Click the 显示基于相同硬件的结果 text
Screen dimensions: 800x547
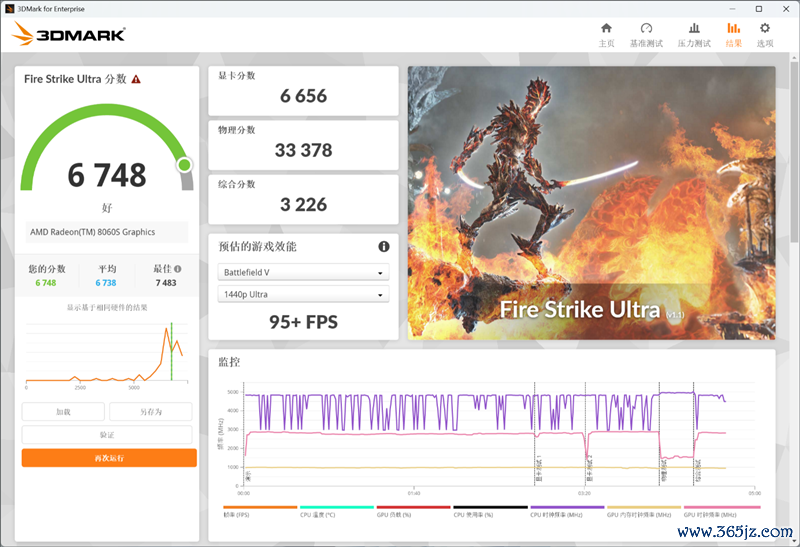pos(107,308)
